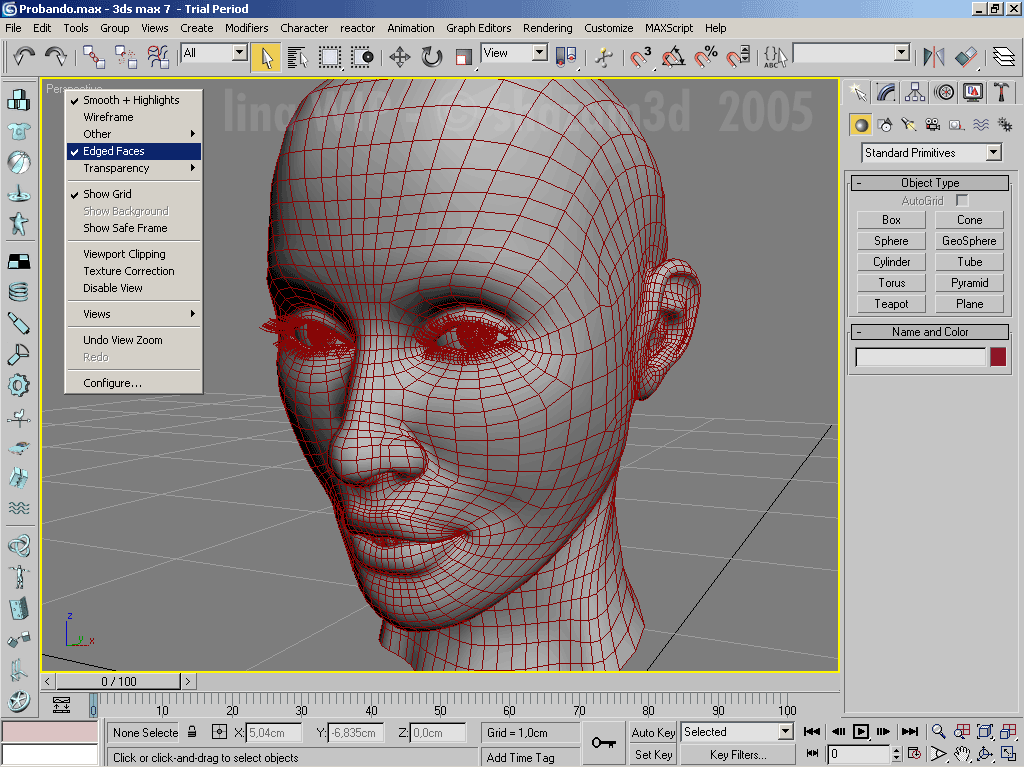The image size is (1024, 768).
Task: Open the Modifiers menu
Action: (246, 28)
